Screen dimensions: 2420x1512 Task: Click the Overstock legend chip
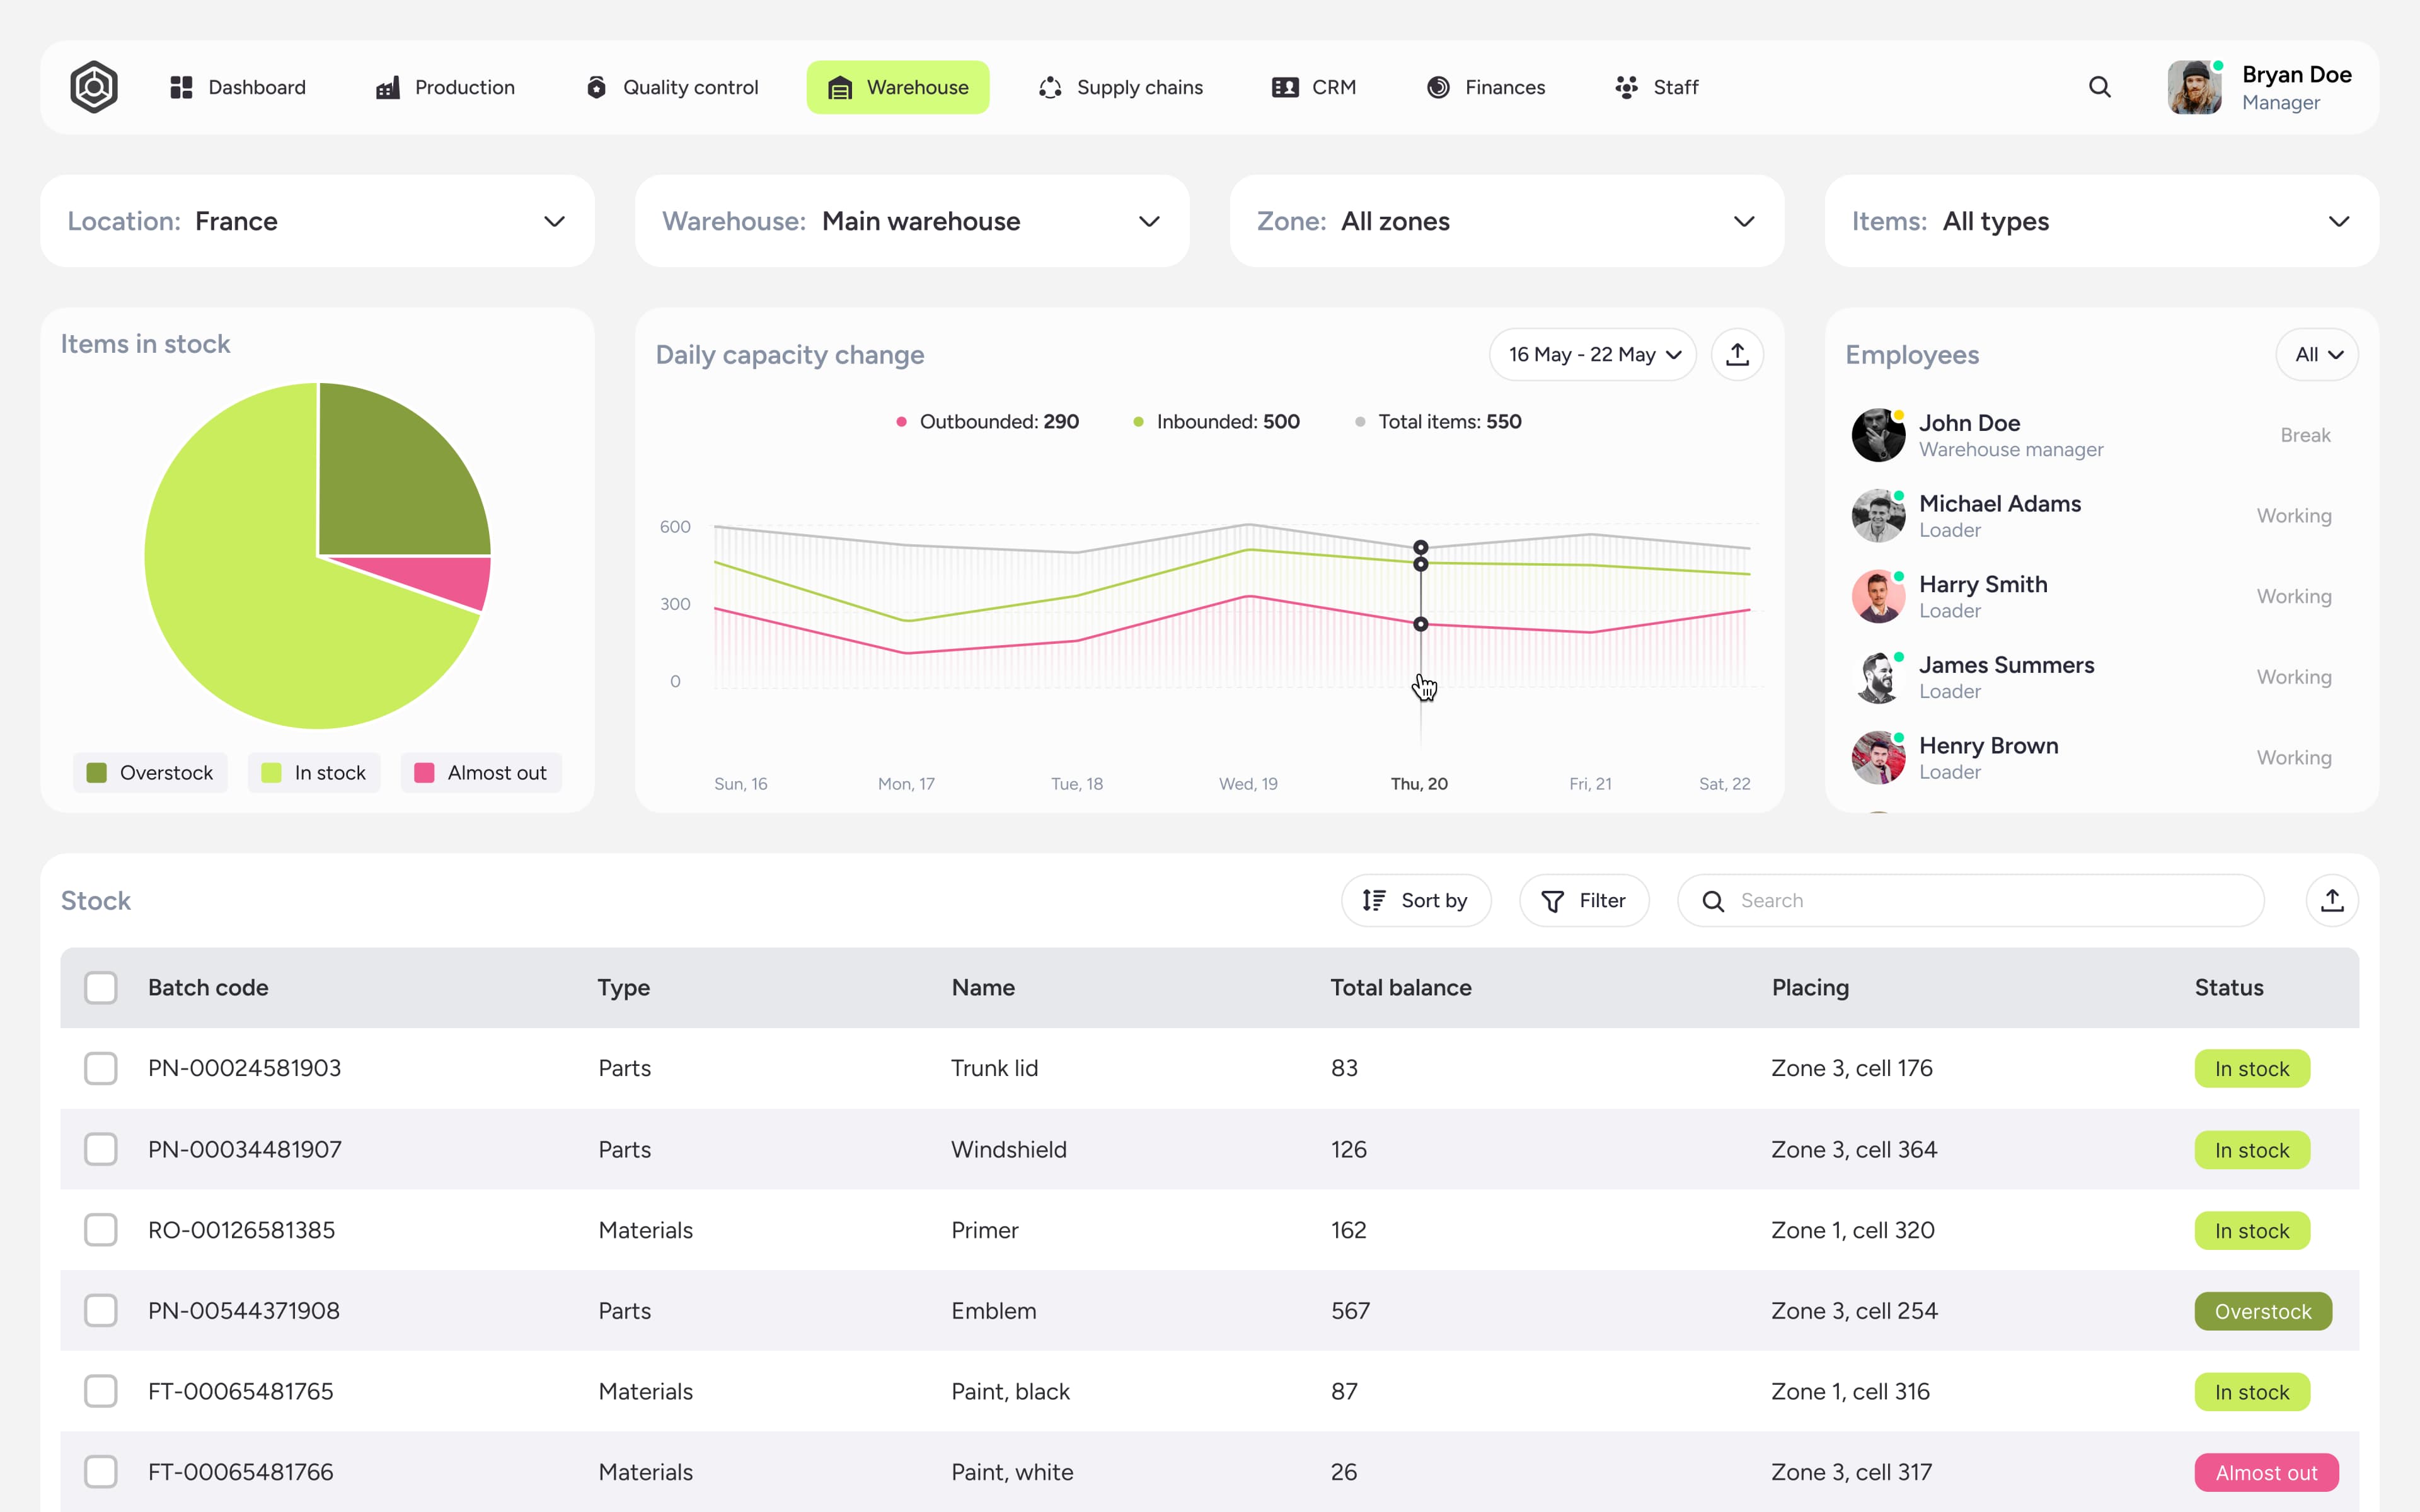point(150,773)
